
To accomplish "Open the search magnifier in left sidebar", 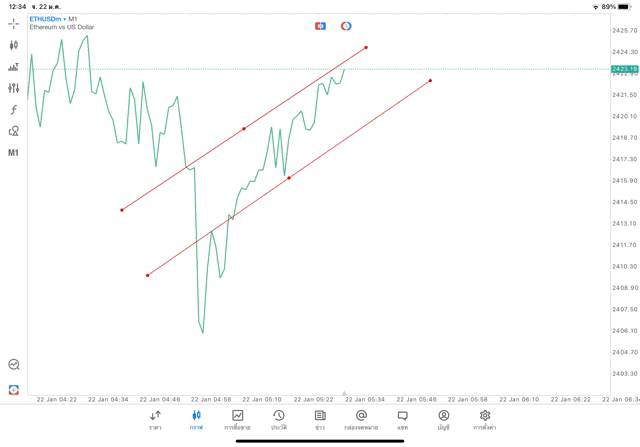I will click(14, 365).
